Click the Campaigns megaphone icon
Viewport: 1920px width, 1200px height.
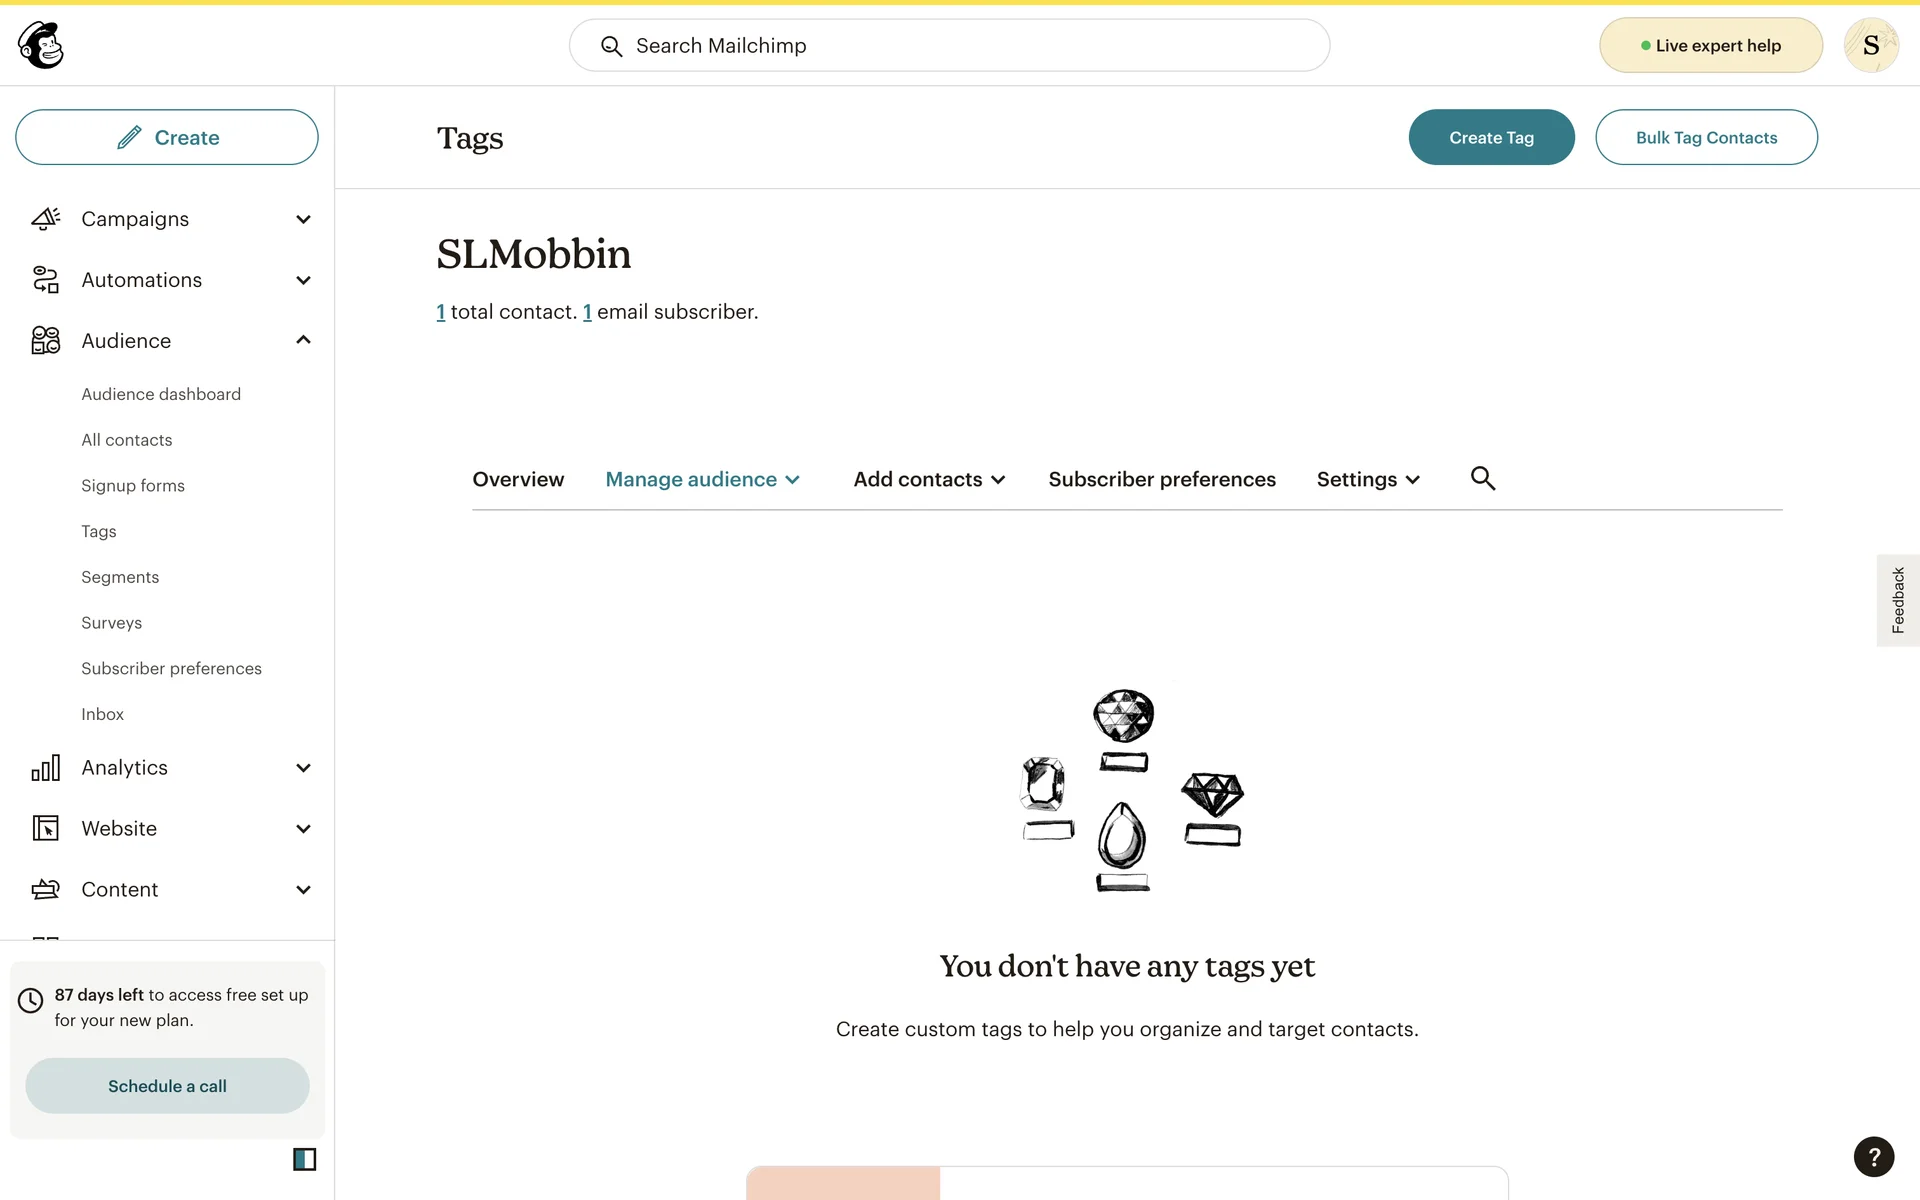coord(46,219)
